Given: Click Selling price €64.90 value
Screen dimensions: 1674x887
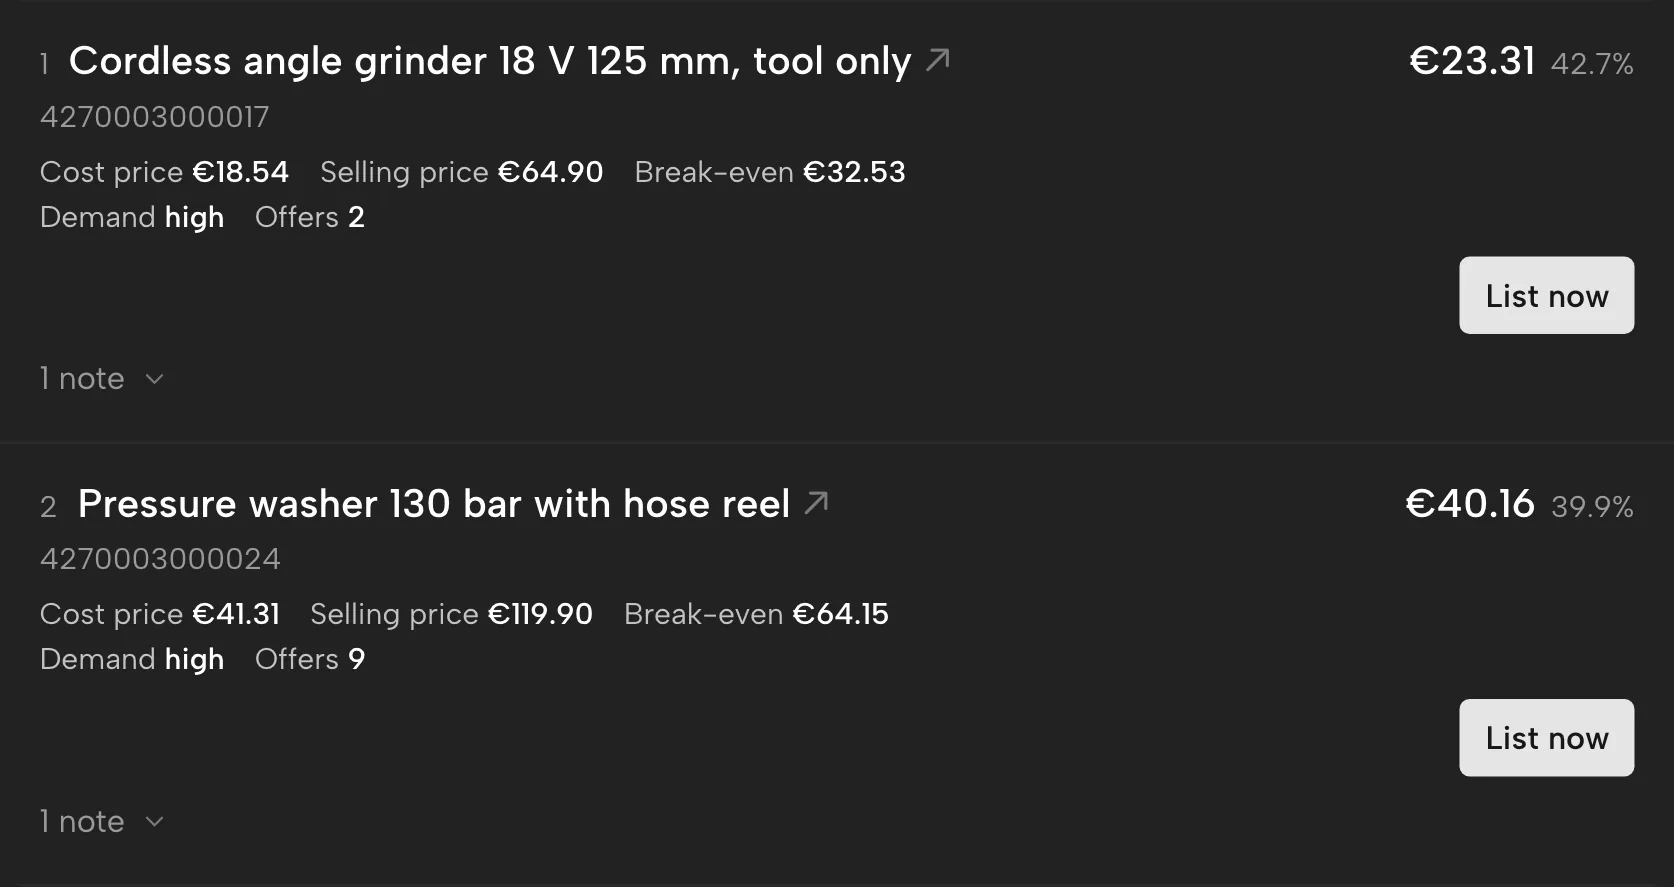Looking at the screenshot, I should 550,172.
